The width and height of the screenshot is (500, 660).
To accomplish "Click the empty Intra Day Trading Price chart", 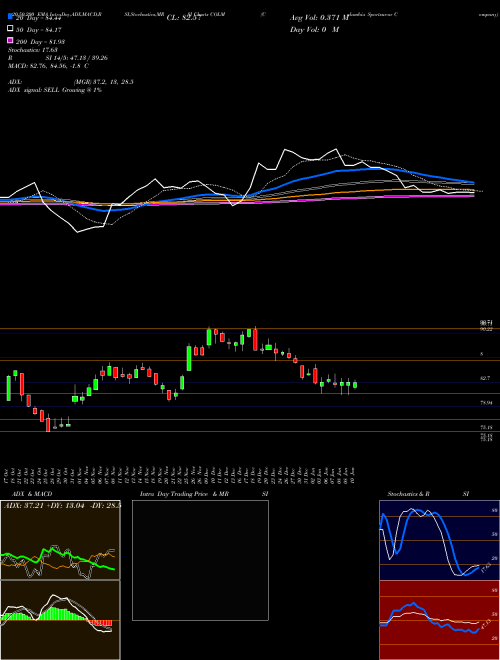I will coord(200,560).
